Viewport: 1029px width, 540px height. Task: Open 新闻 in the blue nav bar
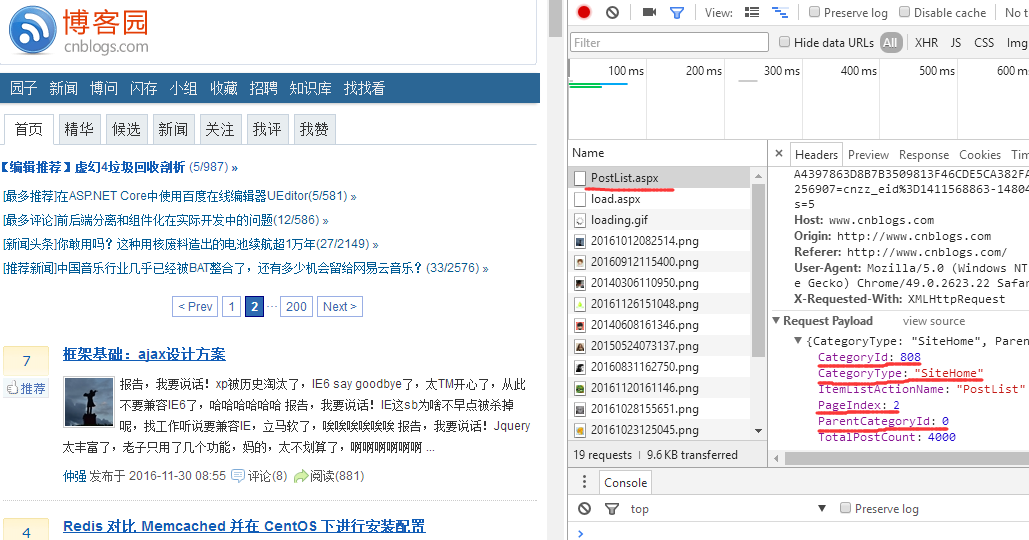coord(64,88)
